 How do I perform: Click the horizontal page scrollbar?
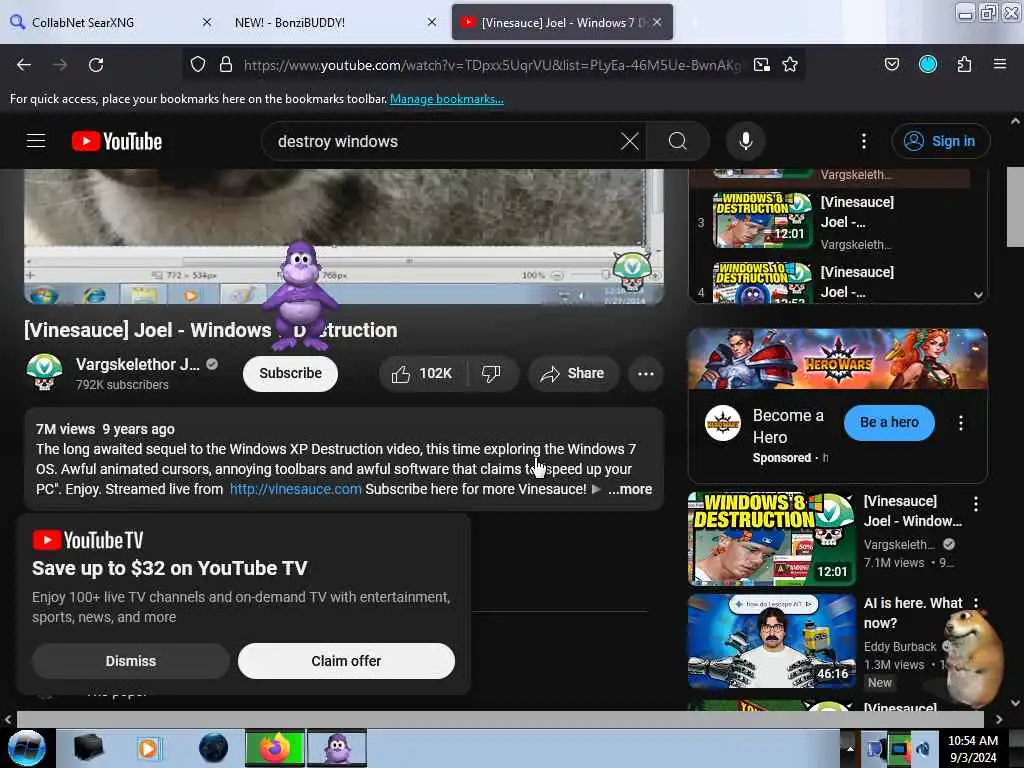(500, 719)
